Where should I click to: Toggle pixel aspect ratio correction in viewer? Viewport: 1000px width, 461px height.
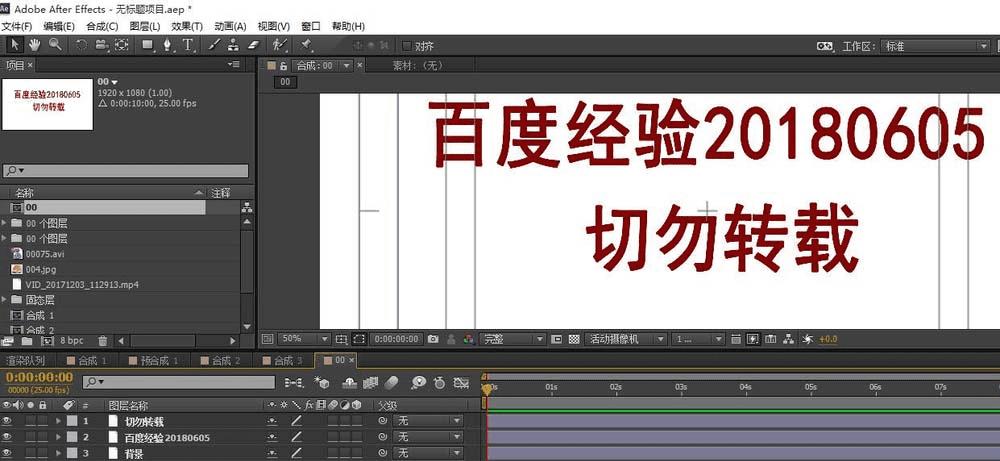click(x=735, y=339)
